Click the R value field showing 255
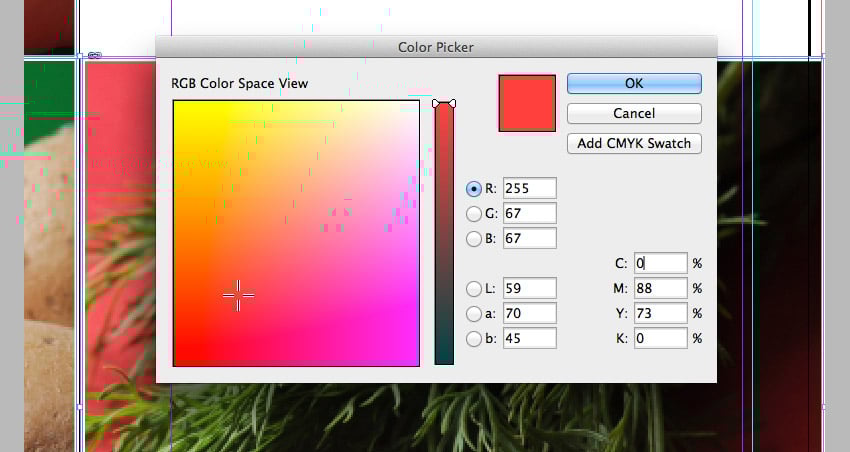 (530, 188)
